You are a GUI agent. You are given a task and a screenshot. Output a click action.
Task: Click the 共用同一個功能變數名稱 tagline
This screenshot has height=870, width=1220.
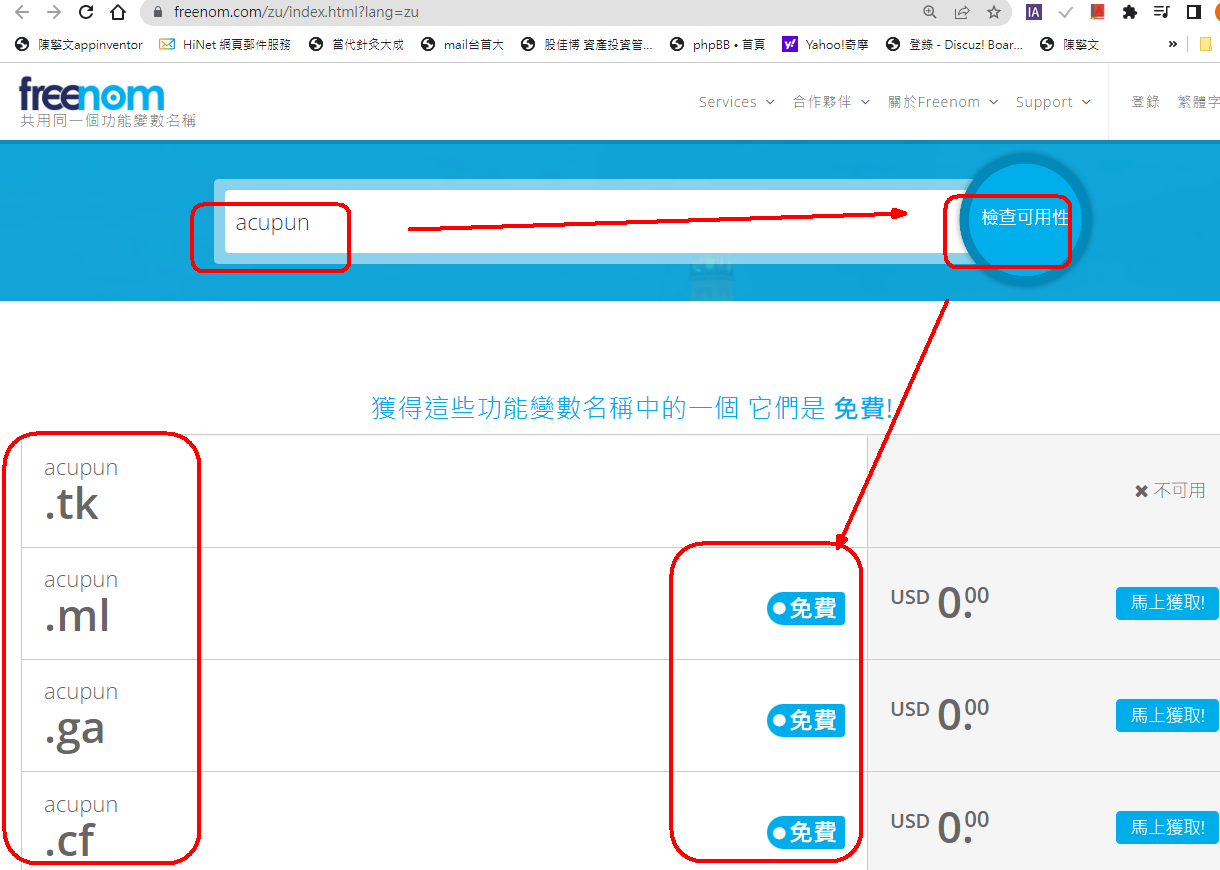[x=108, y=121]
